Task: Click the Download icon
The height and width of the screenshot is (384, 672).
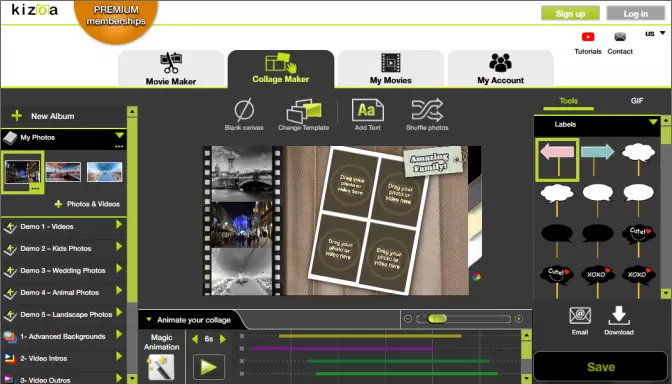Action: pyautogui.click(x=618, y=316)
